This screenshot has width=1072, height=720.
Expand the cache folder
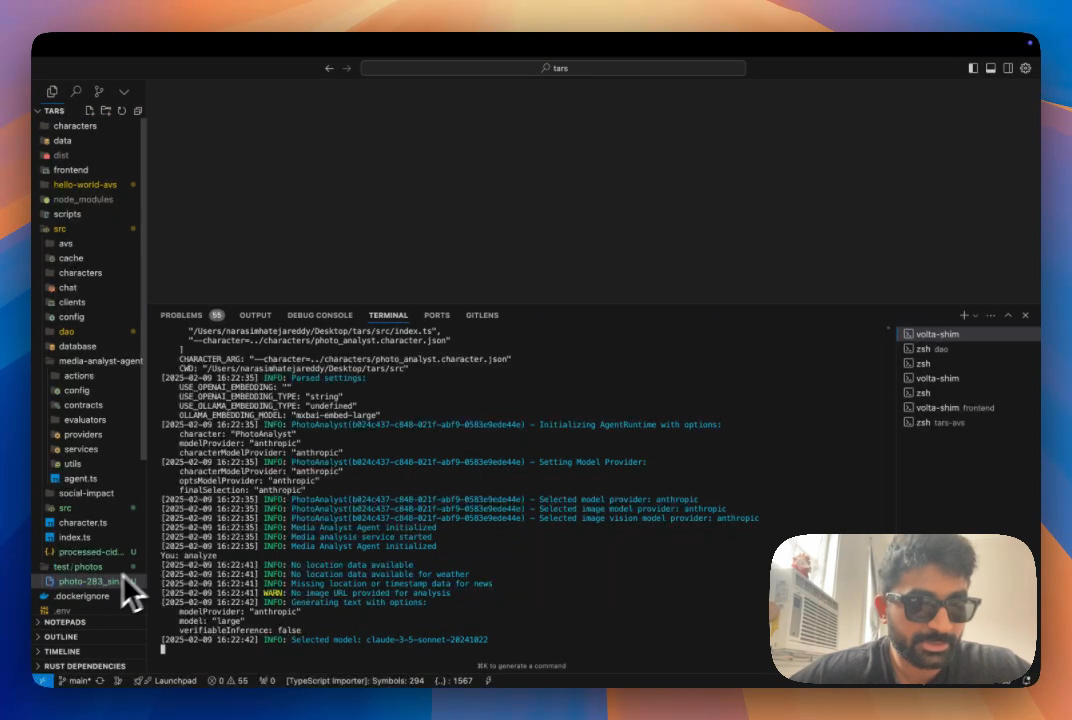tap(70, 258)
